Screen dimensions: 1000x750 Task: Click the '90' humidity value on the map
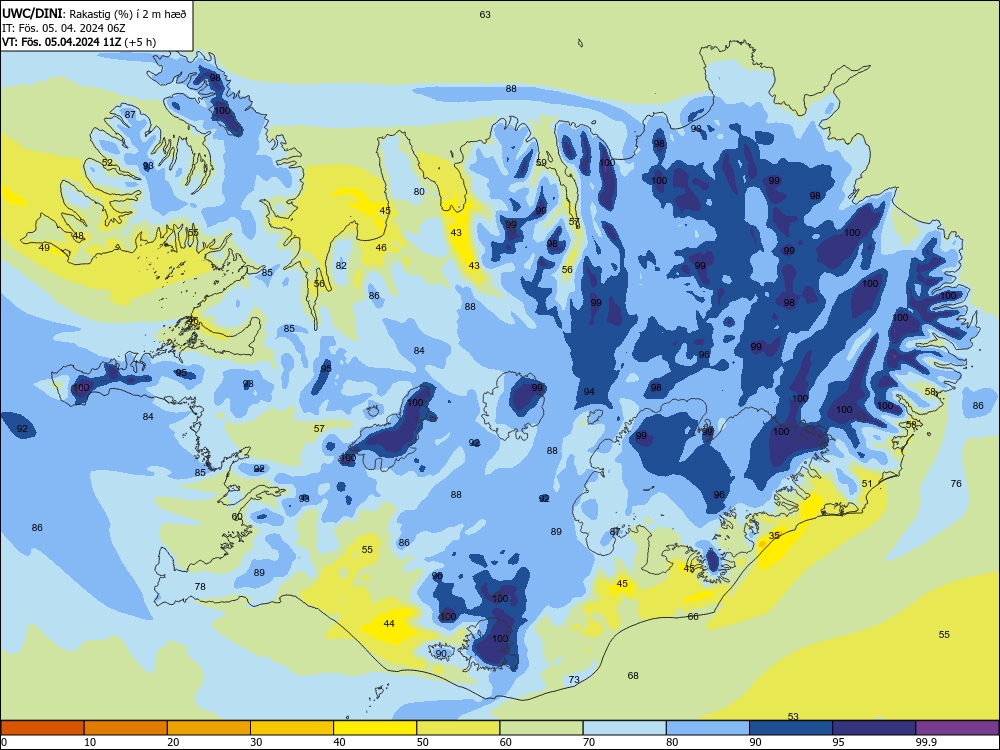tap(441, 654)
